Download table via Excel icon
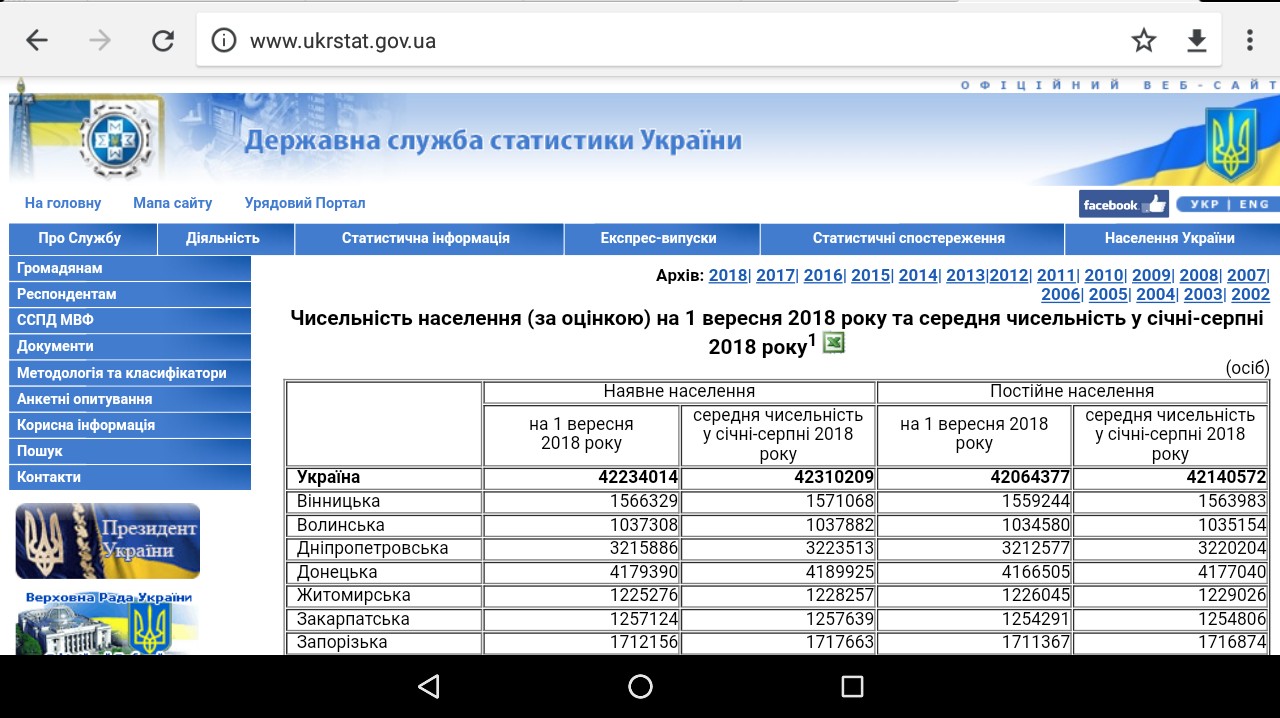 tap(833, 343)
